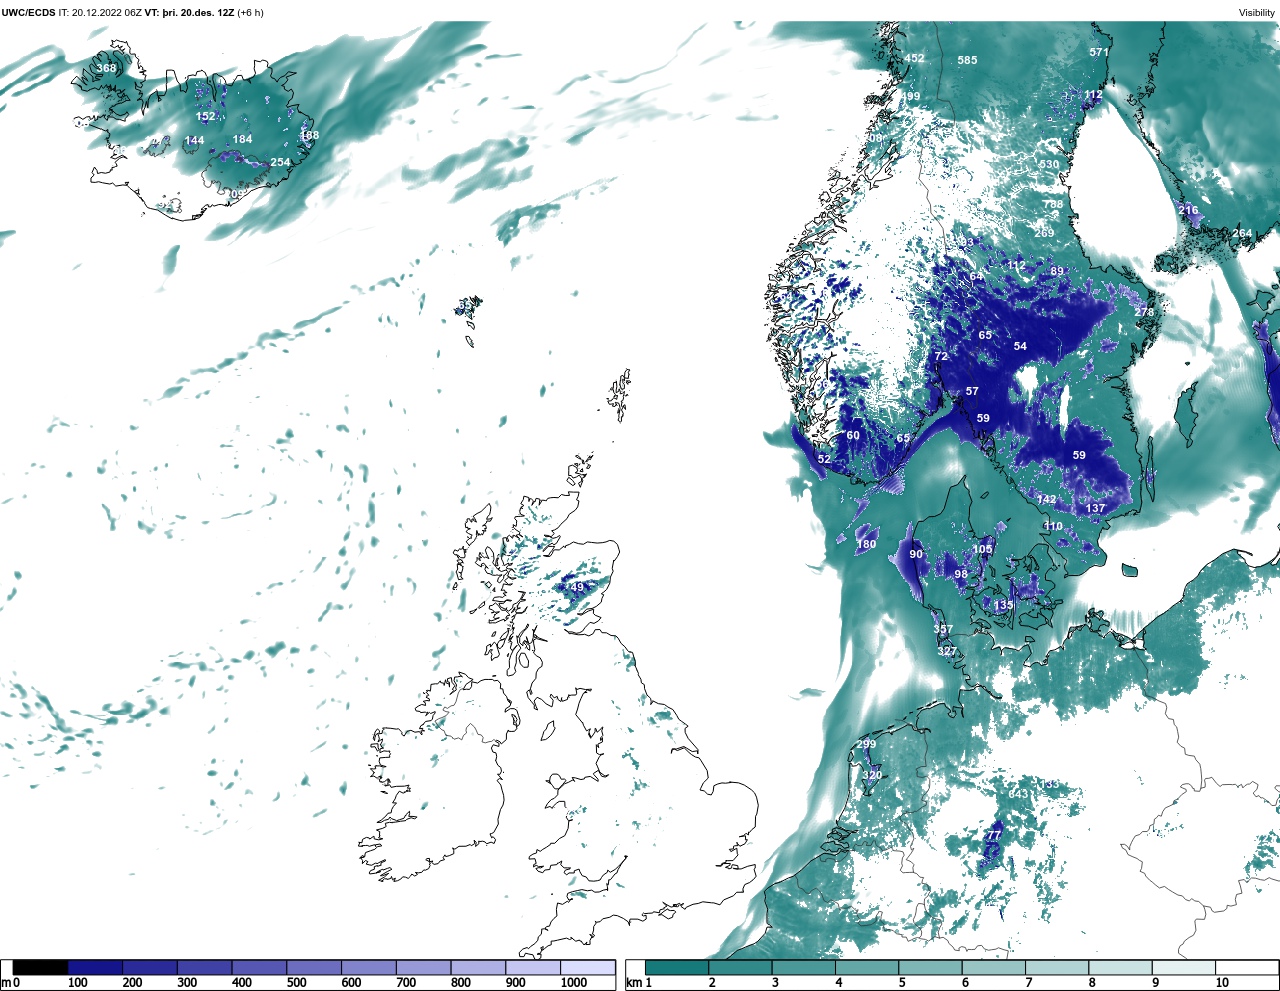Screen dimensions: 1280x991
Task: Click the '264' value at the eastern edge
Action: (1241, 234)
